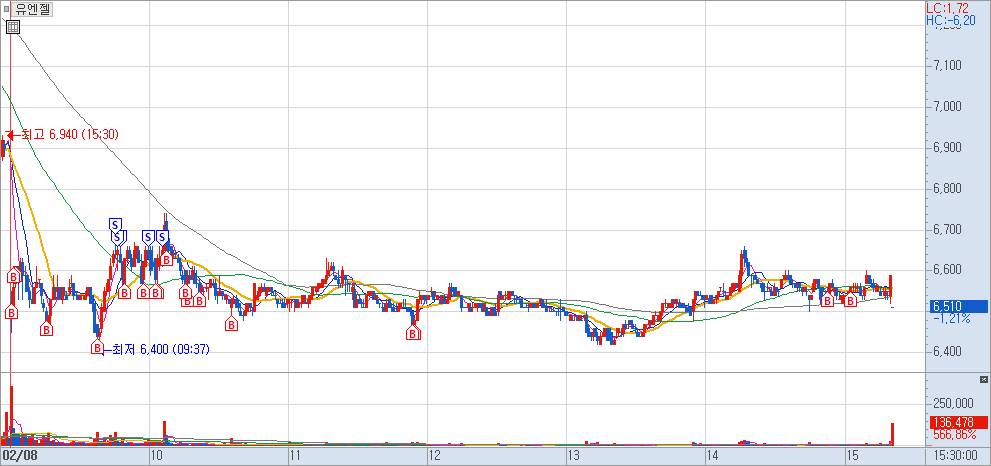Click the 11 o'clock time axis label
This screenshot has width=991, height=466.
pos(295,455)
